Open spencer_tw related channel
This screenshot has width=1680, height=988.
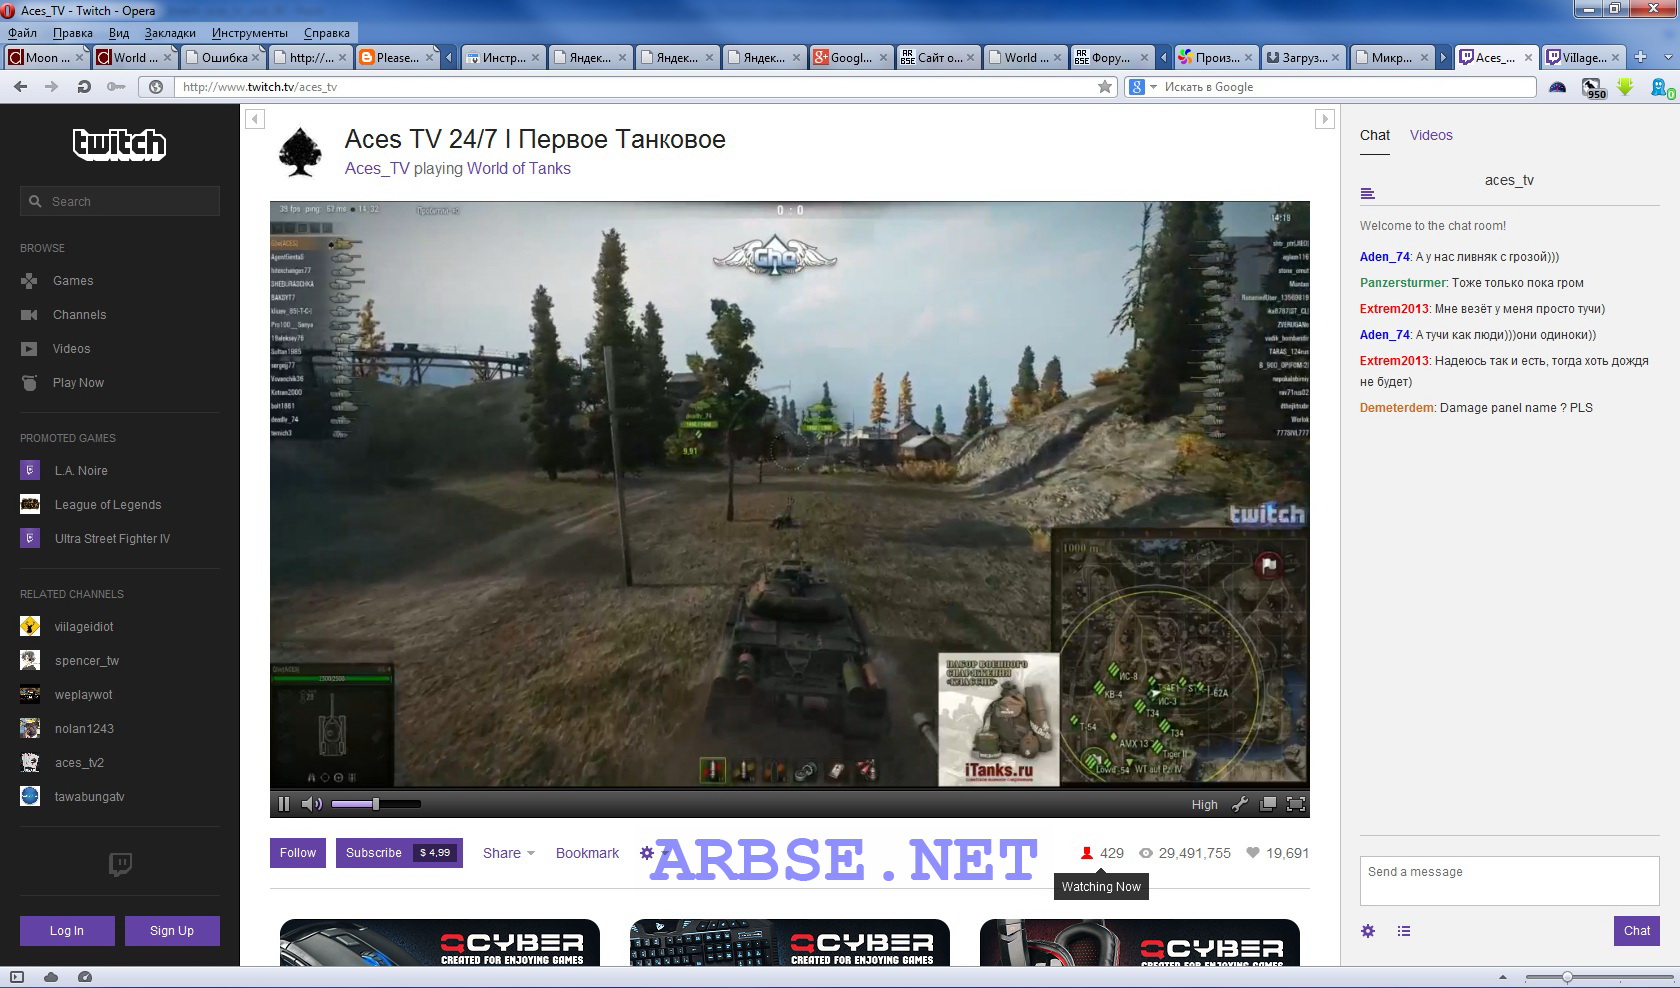coord(70,661)
